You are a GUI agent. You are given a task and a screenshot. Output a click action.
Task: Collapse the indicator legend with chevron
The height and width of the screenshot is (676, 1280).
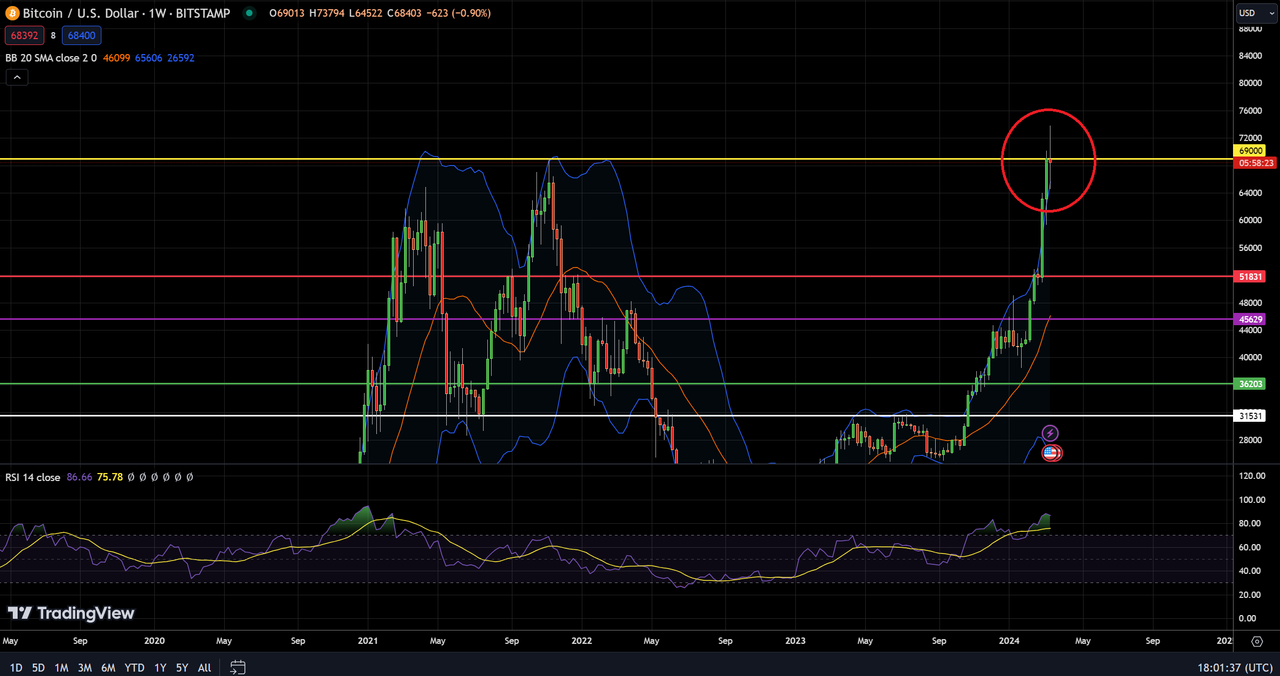point(16,77)
